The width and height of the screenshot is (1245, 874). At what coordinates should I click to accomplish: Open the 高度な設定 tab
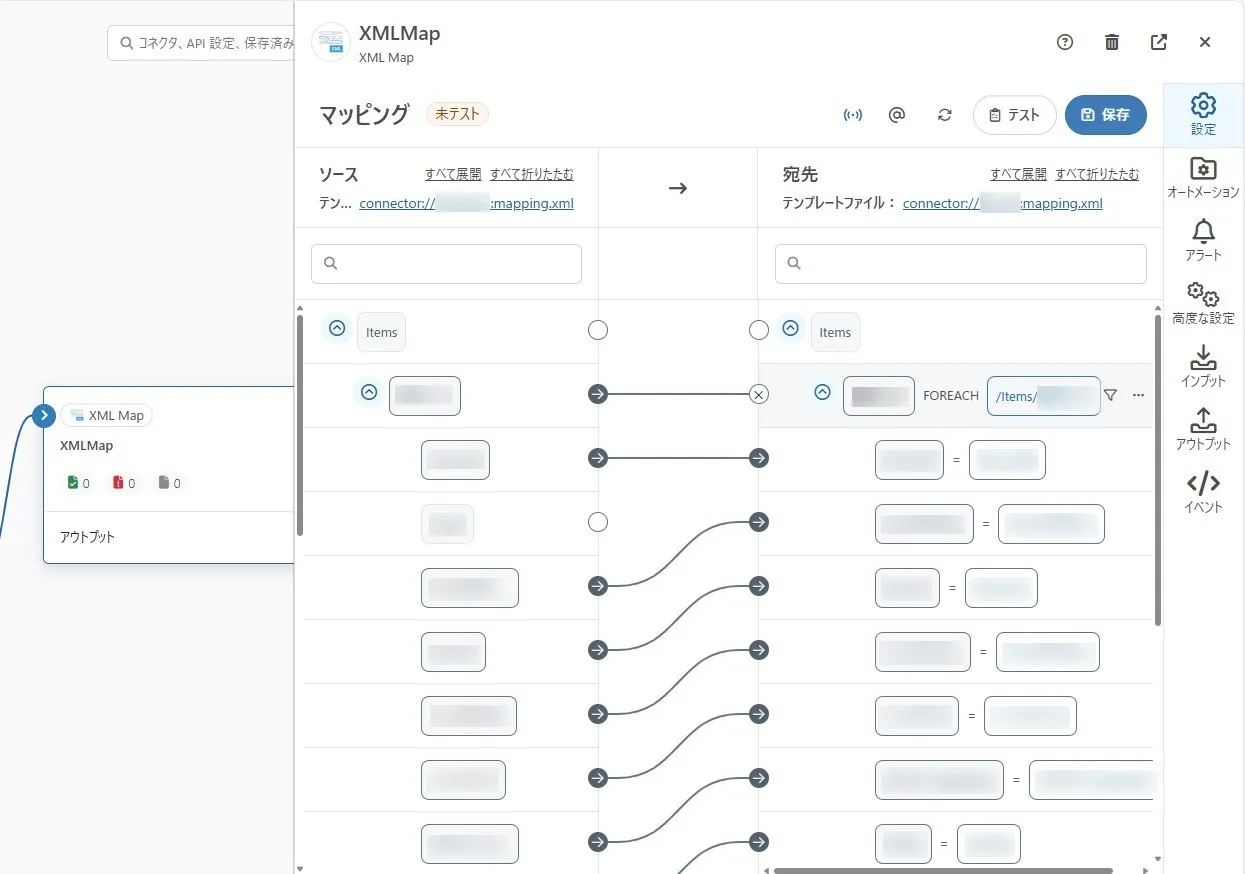pos(1203,303)
